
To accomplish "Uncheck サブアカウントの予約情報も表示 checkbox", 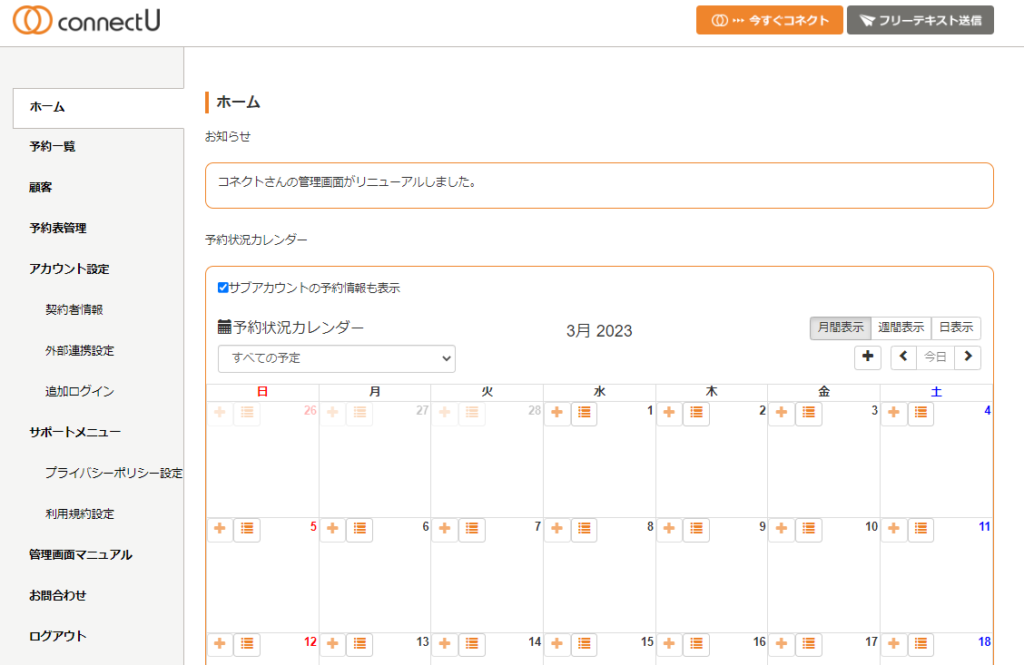I will [x=223, y=288].
